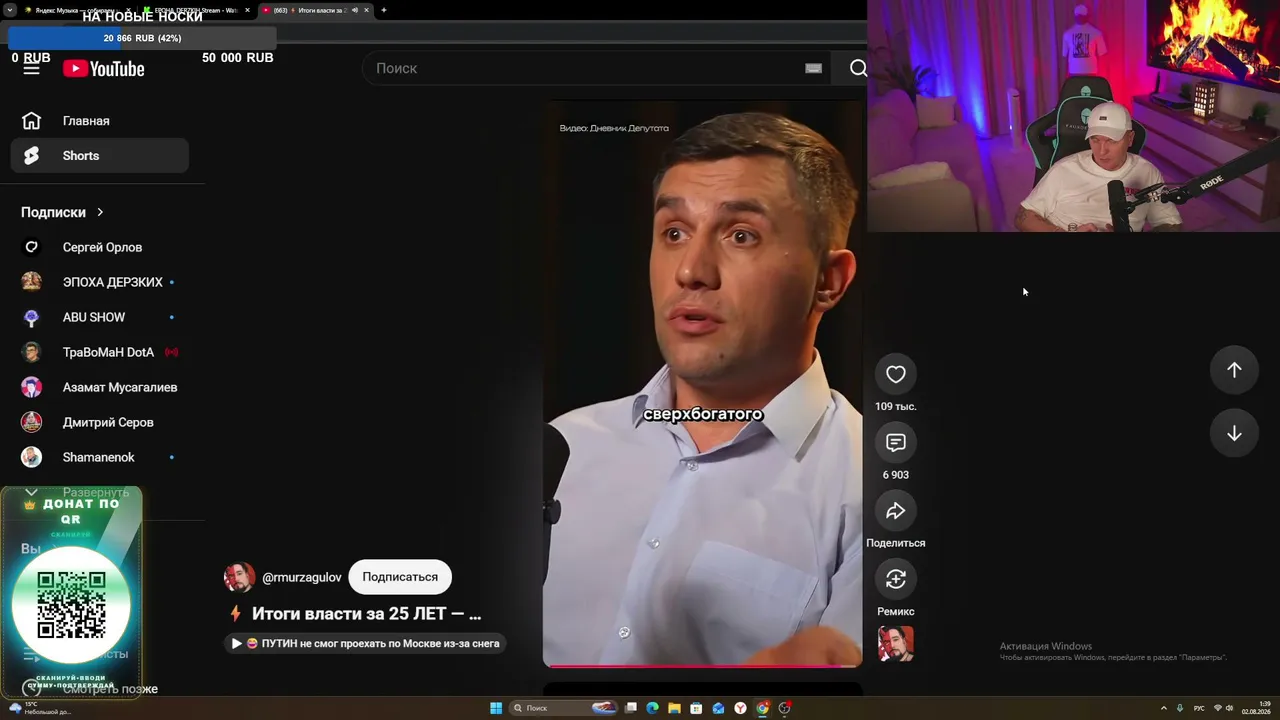Click the Windows taskbar Поиск search box
1280x720 pixels.
(565, 708)
